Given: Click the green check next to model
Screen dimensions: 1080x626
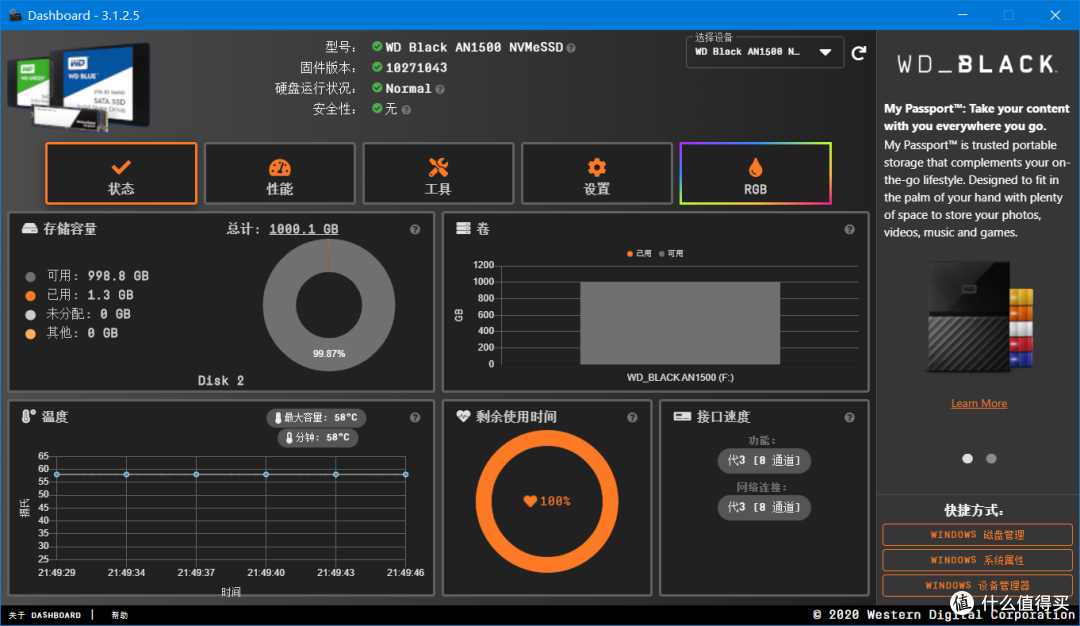Looking at the screenshot, I should [377, 47].
